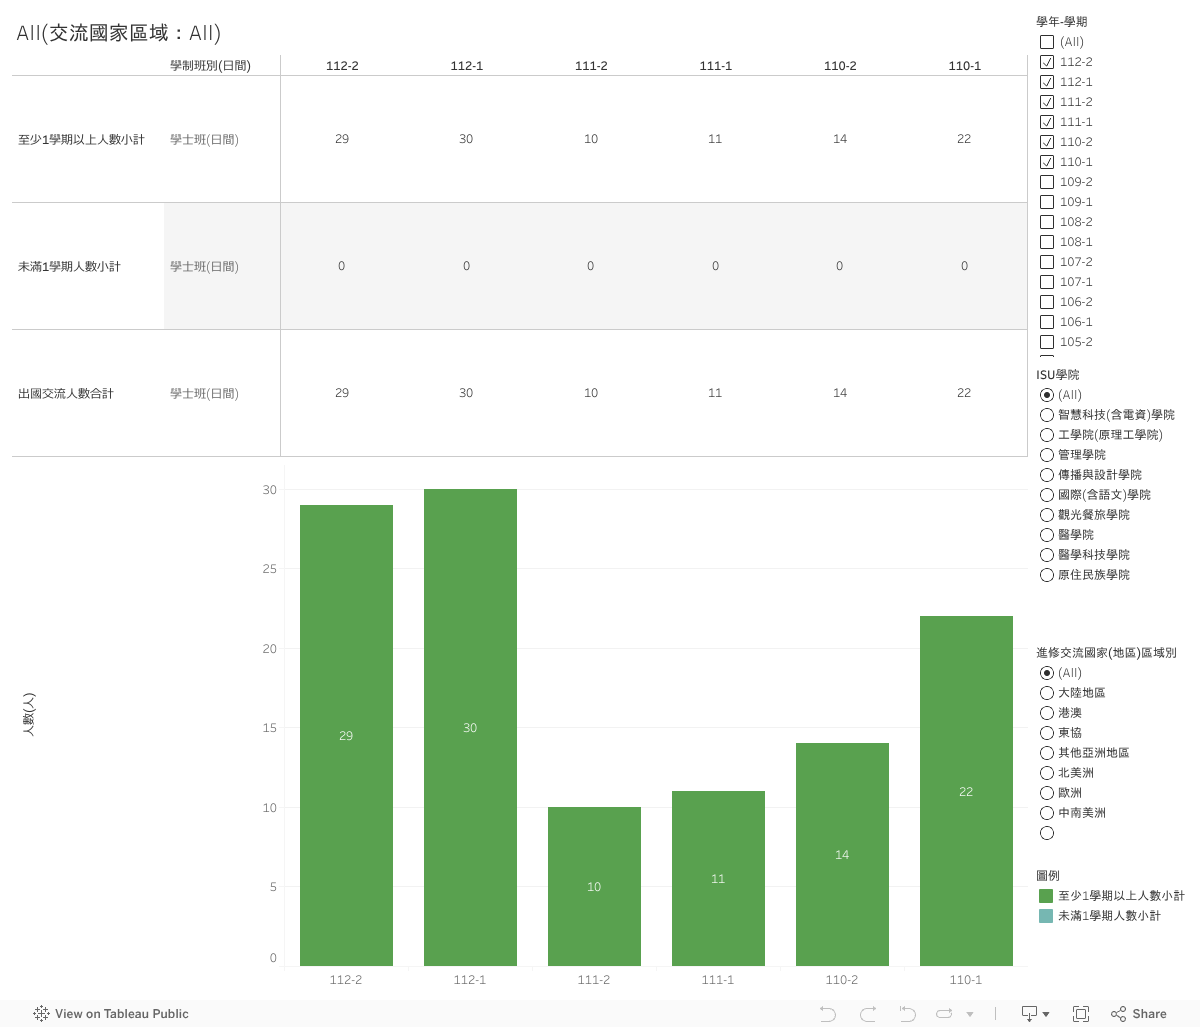
Task: Select 歐洲 region radio option
Action: coord(1047,793)
